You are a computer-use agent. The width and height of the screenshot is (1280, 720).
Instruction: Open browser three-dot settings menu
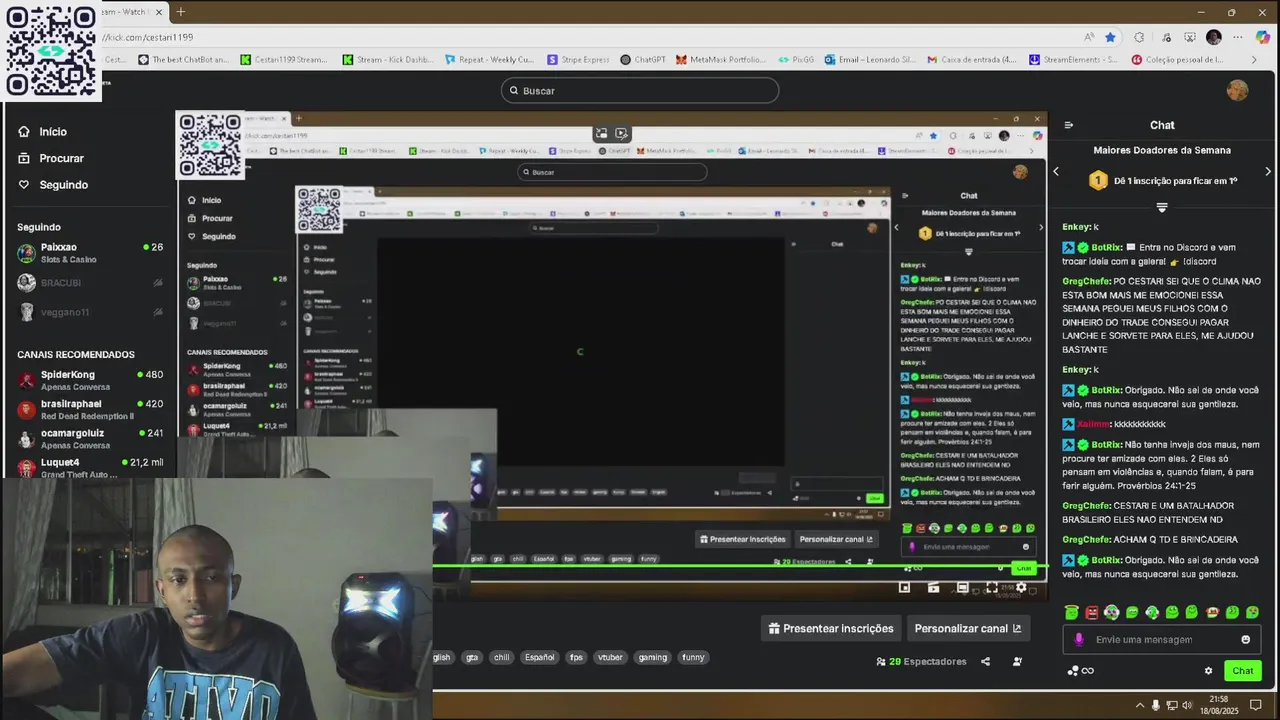1240,37
